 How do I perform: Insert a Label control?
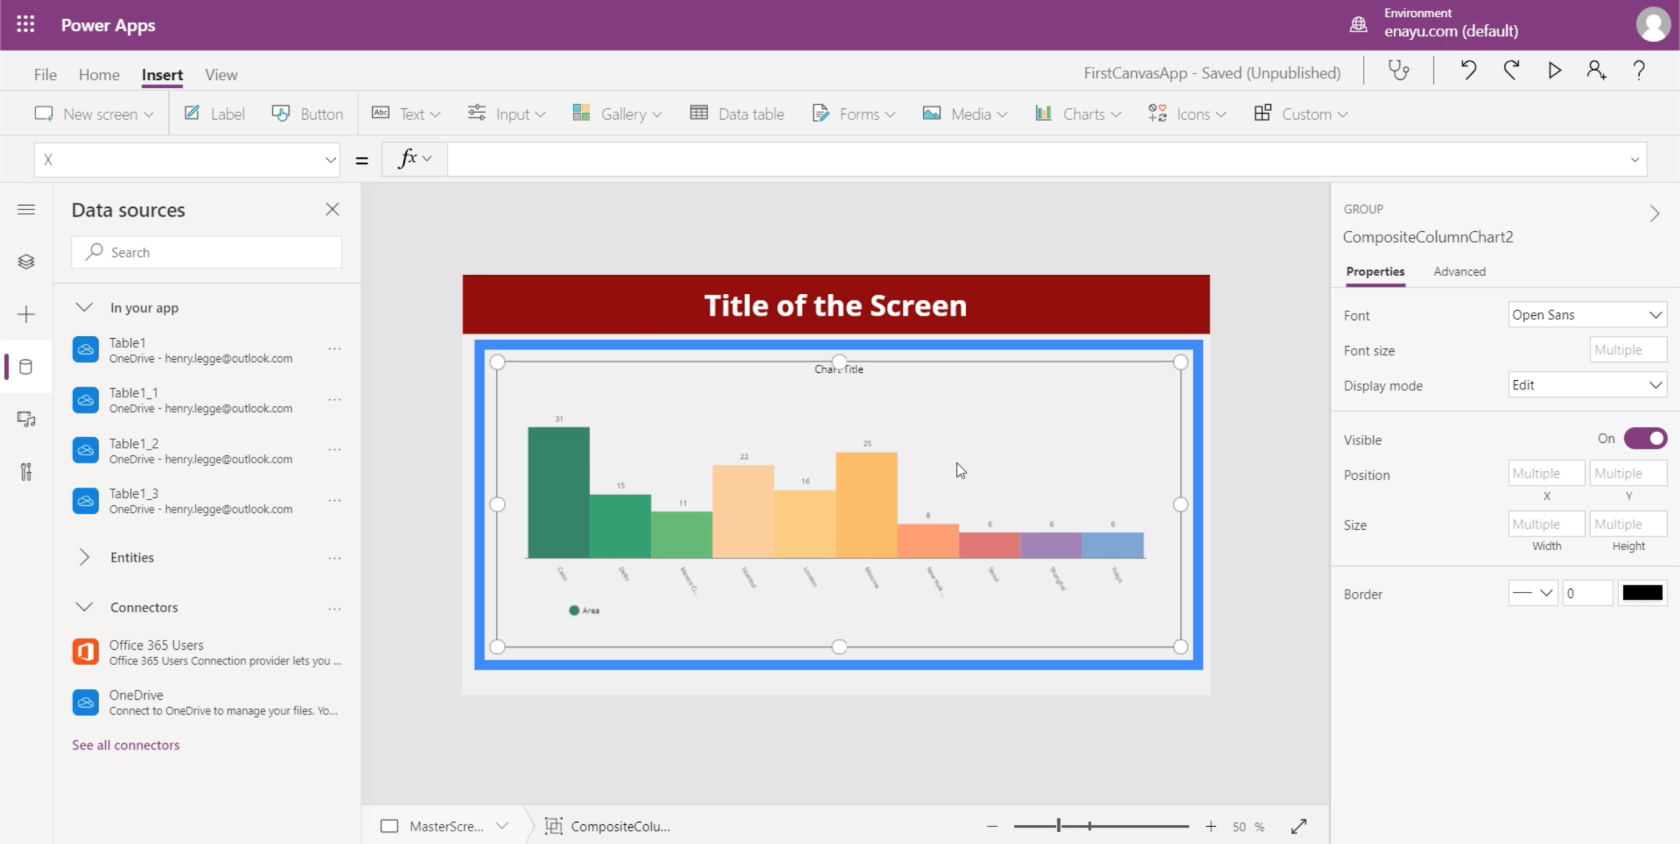click(214, 114)
